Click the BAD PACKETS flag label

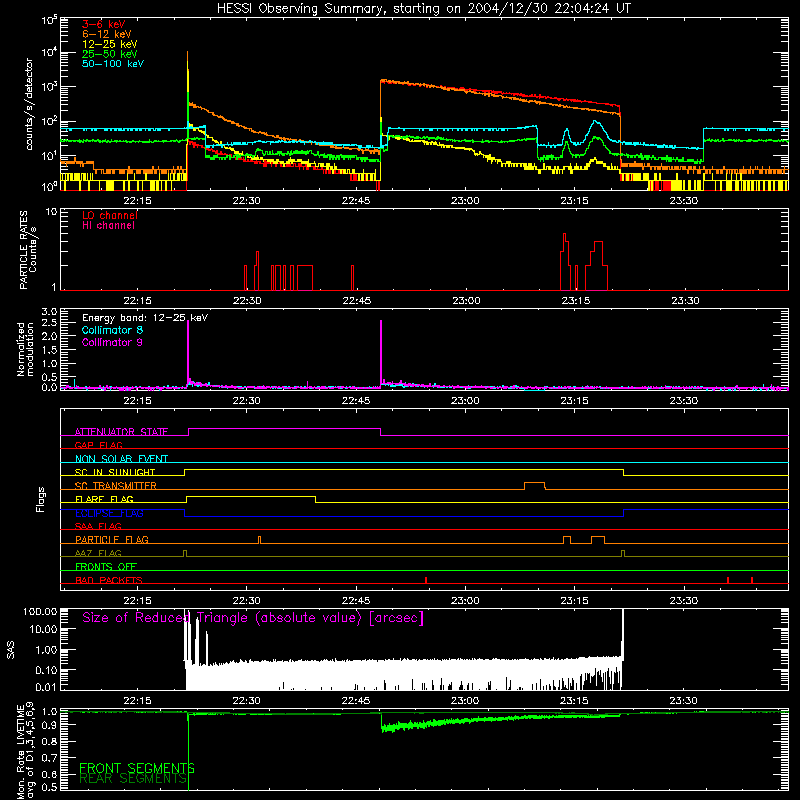pyautogui.click(x=109, y=580)
